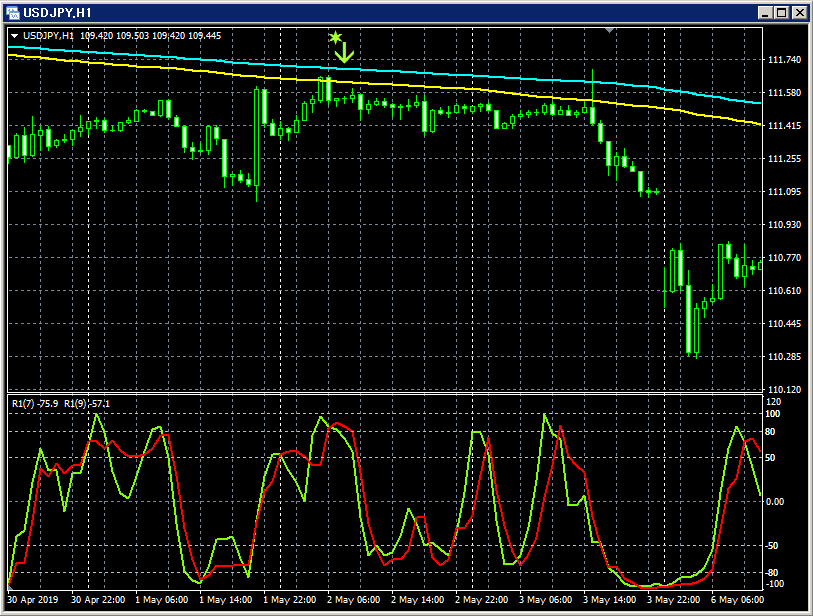Restore the USDJPY chart window size
Screen dimensions: 813x616
pos(783,12)
